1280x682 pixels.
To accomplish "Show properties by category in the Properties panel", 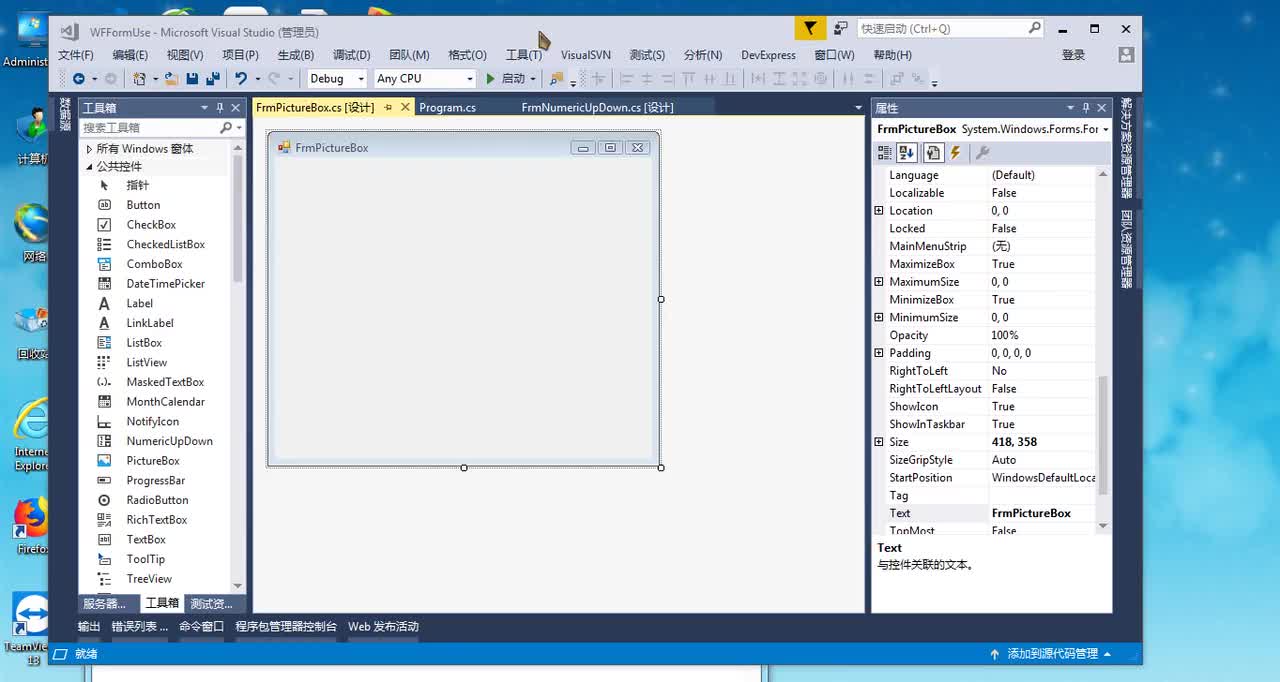I will (x=885, y=153).
